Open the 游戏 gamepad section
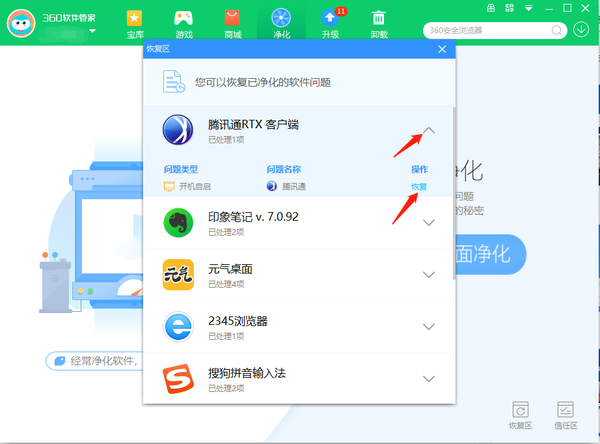The width and height of the screenshot is (600, 444). click(184, 22)
